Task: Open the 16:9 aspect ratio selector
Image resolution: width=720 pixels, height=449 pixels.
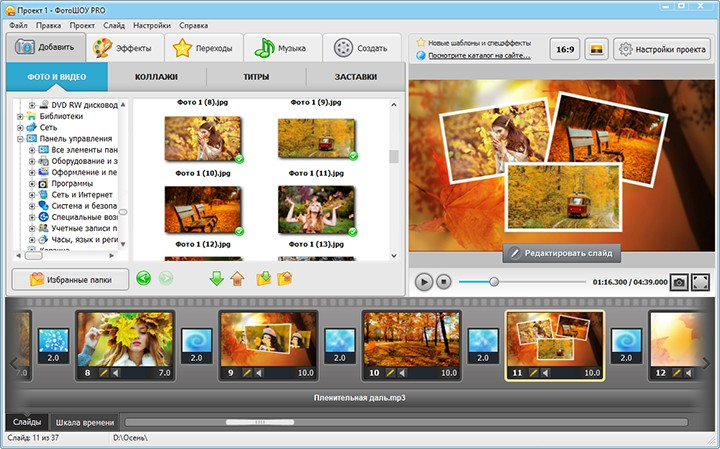Action: pos(563,48)
